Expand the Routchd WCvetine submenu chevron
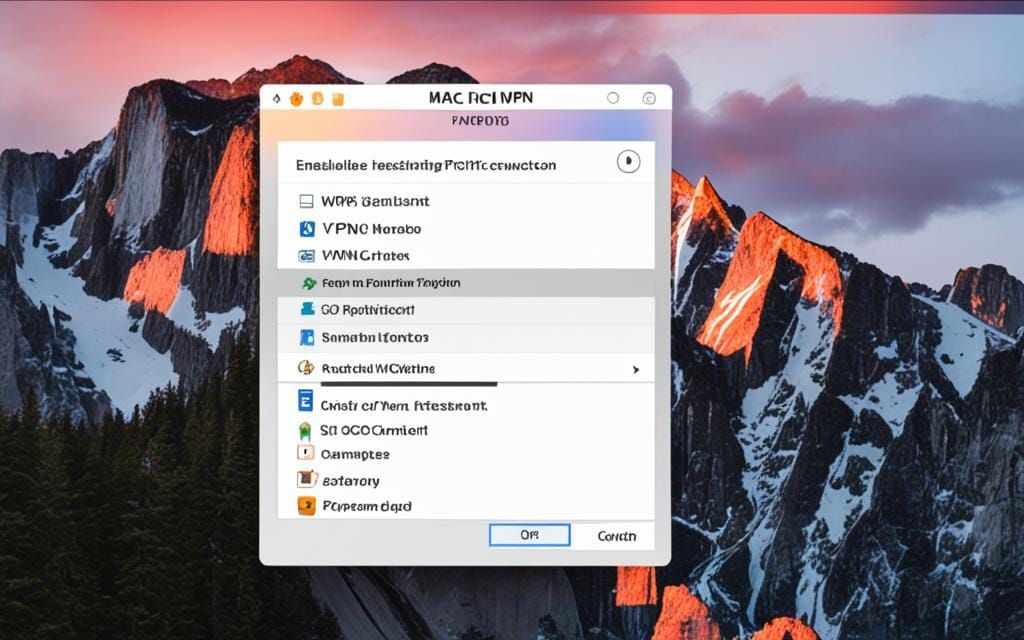 pos(637,369)
